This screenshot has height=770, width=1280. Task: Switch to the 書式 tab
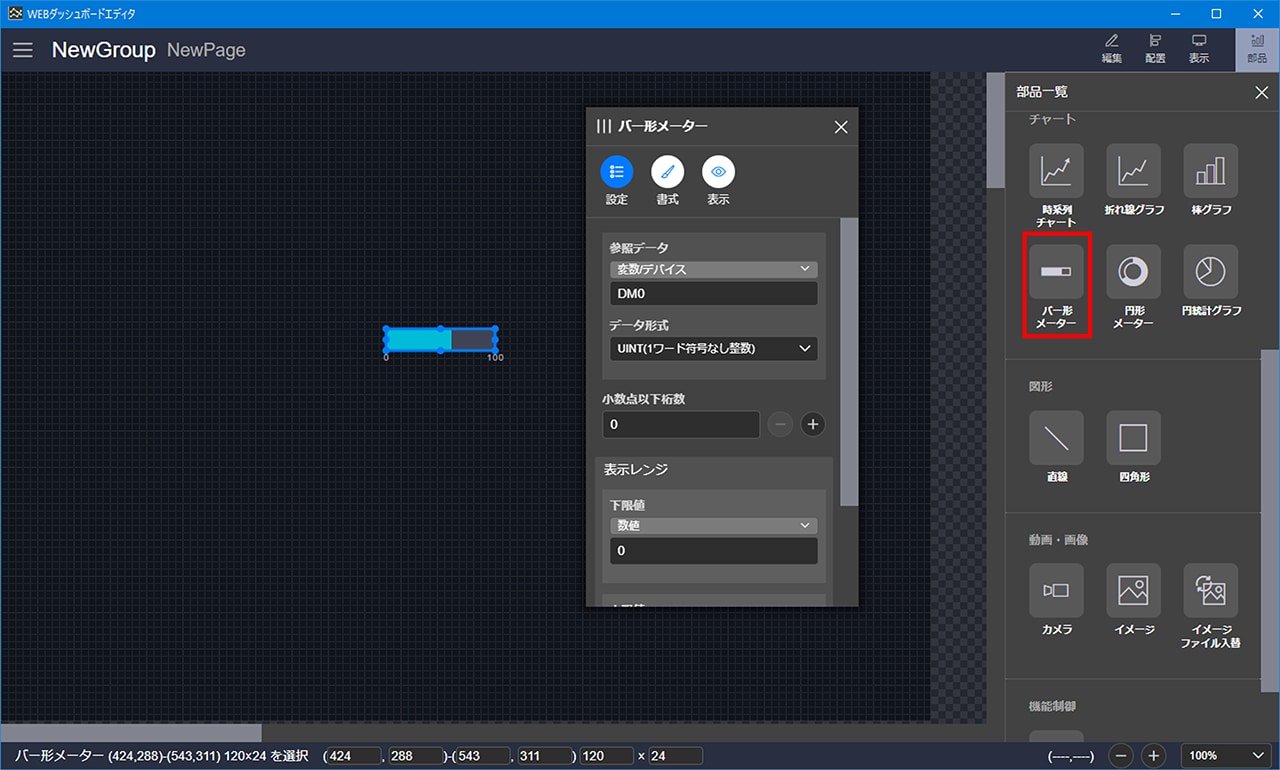(x=667, y=172)
